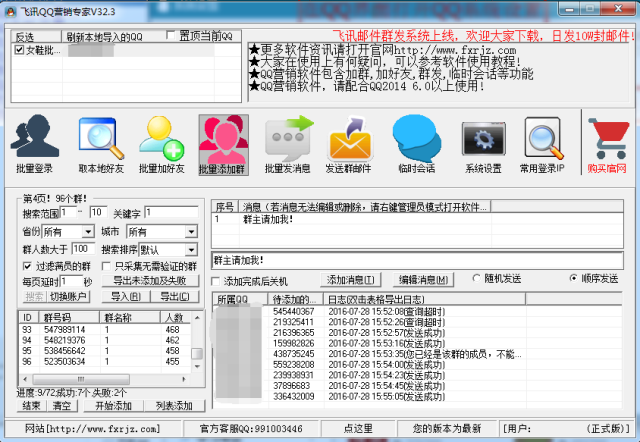Click the 群人数大于 input field
The image size is (640, 442).
pos(83,249)
